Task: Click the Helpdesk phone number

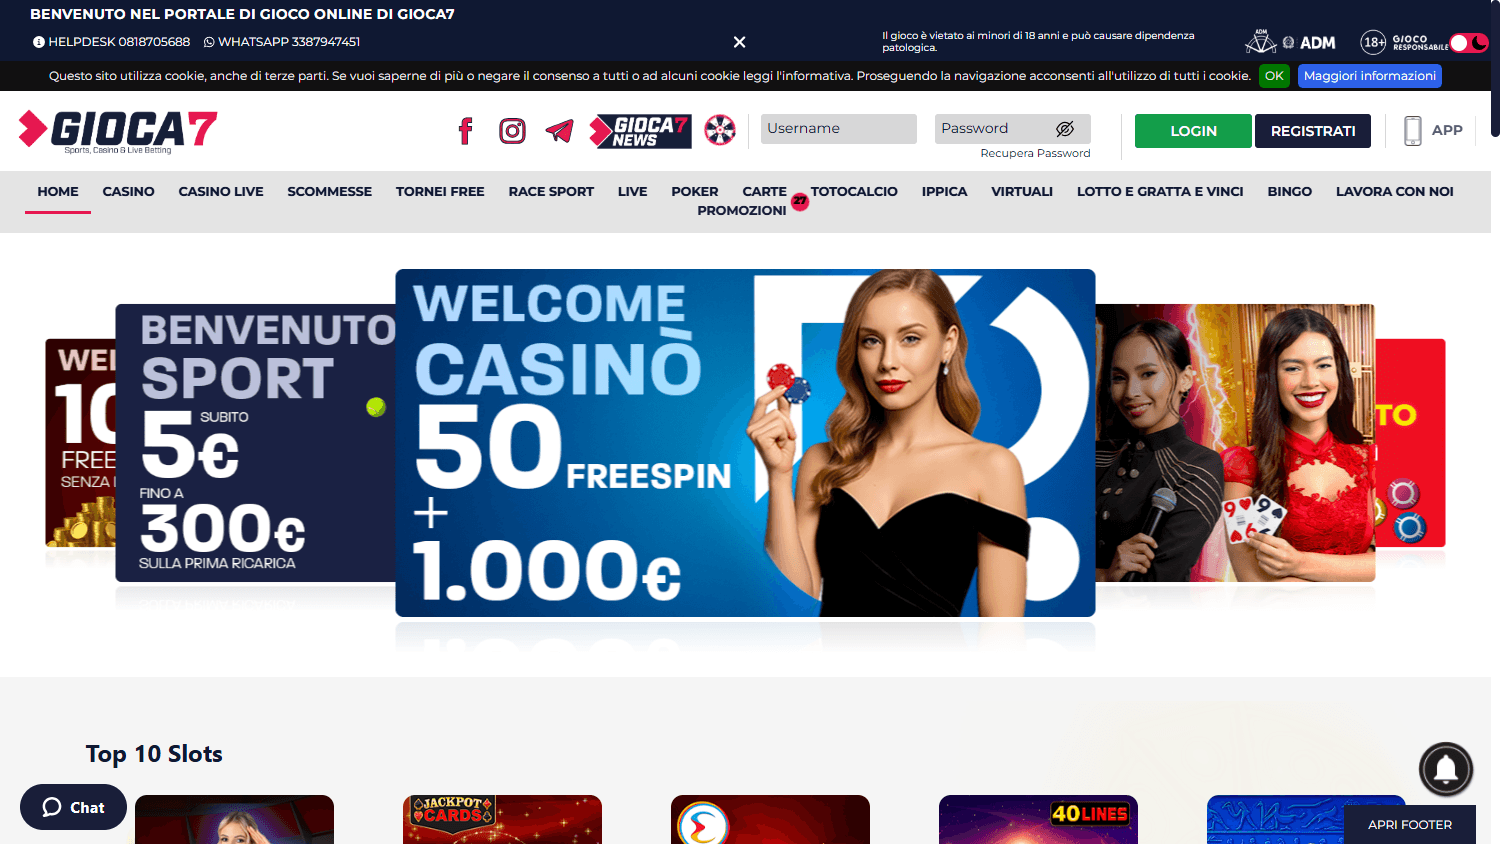Action: click(111, 42)
